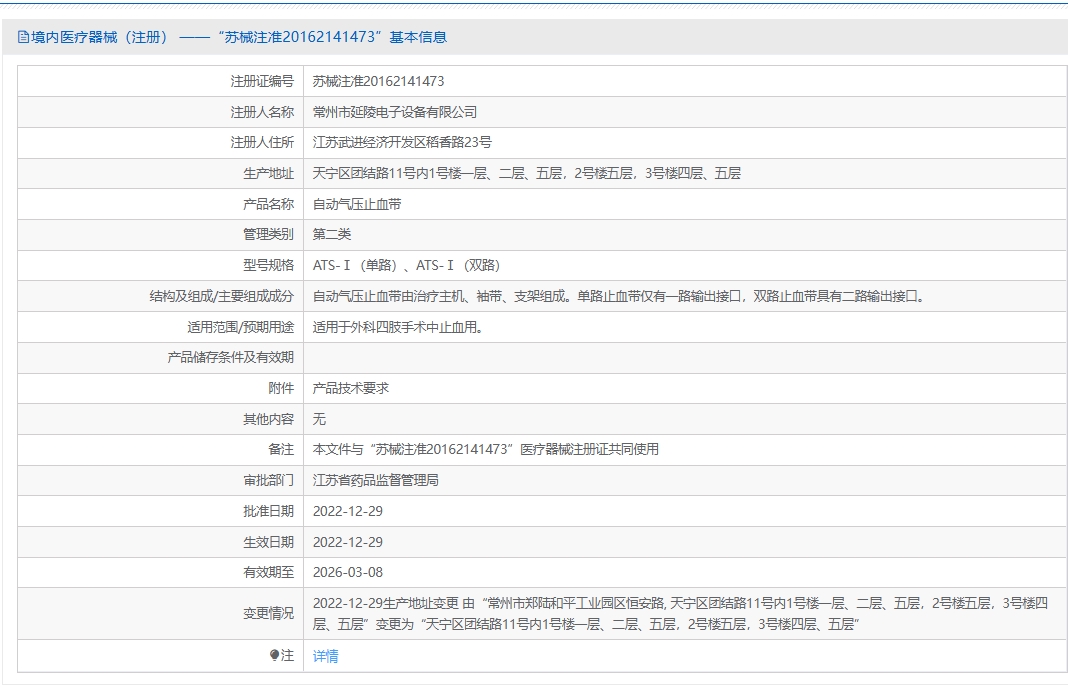Select the 生产地址 value starting with 天宁区团结路11号

tap(527, 173)
